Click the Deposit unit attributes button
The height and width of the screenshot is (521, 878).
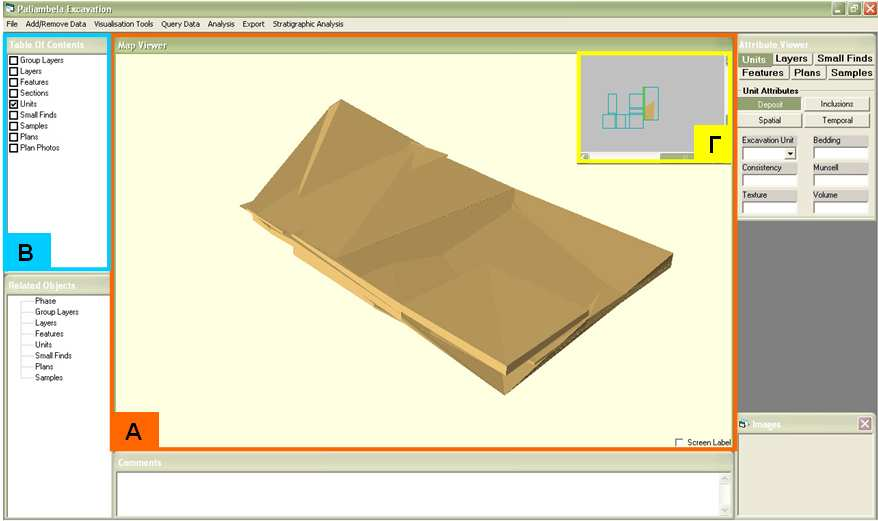coord(770,104)
